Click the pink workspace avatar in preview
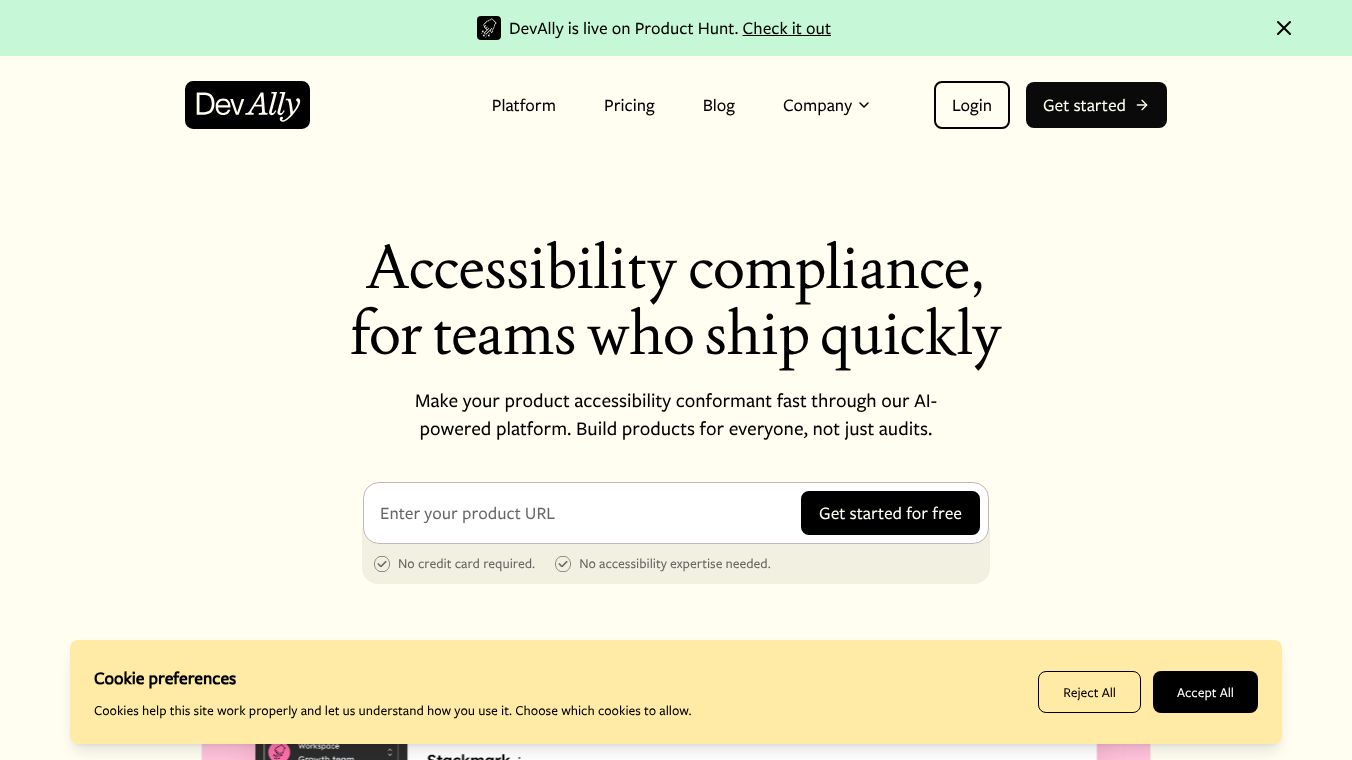 [279, 751]
